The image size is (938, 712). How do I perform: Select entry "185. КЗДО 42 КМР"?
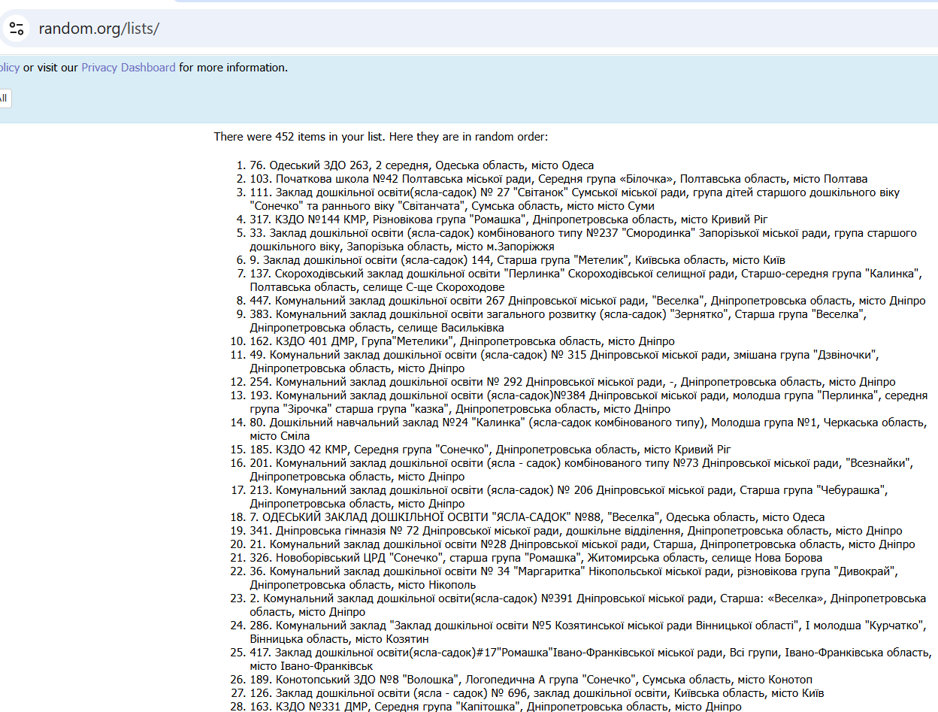[x=490, y=450]
